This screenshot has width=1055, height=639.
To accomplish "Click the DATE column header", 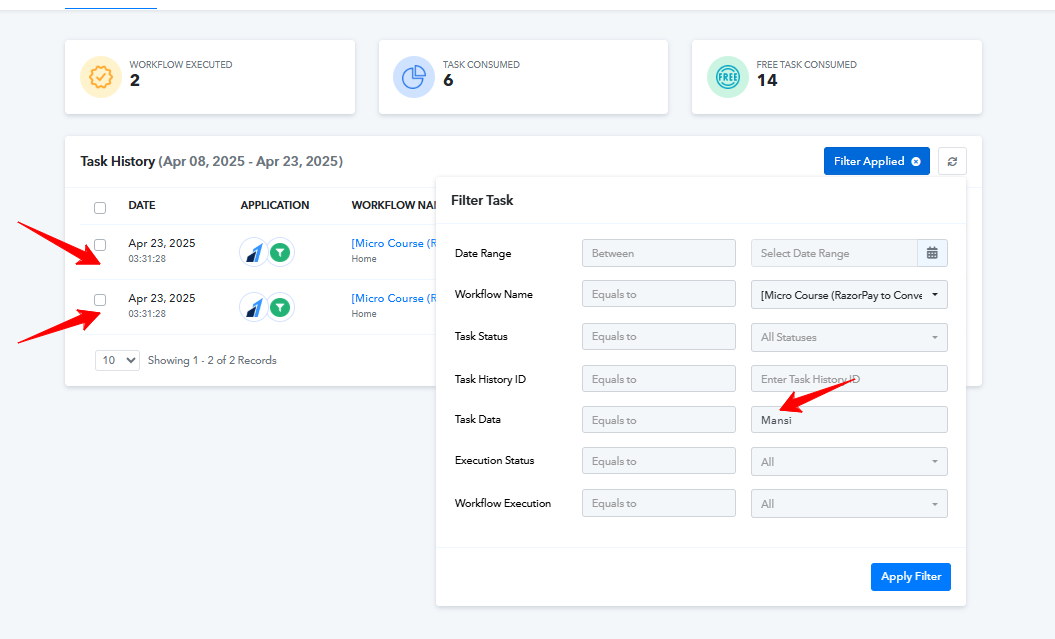I will pos(142,205).
